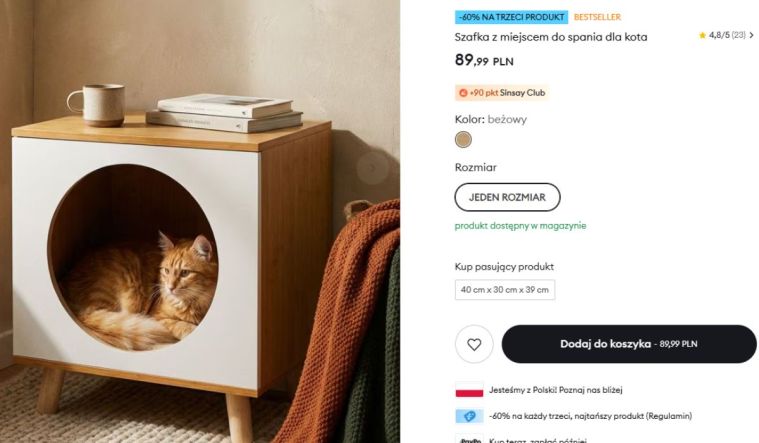Open Jesteśmy z Polski! Poznaj nas bliżej link

tap(556, 390)
